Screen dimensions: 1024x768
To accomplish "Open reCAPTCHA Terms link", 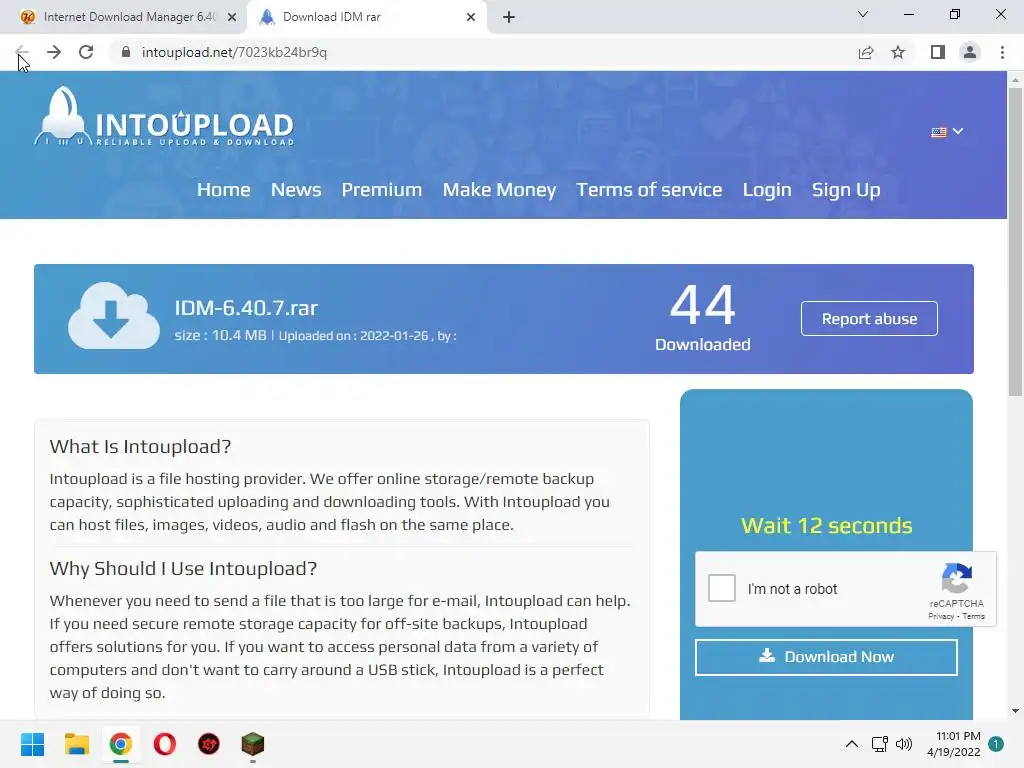I will pos(973,616).
